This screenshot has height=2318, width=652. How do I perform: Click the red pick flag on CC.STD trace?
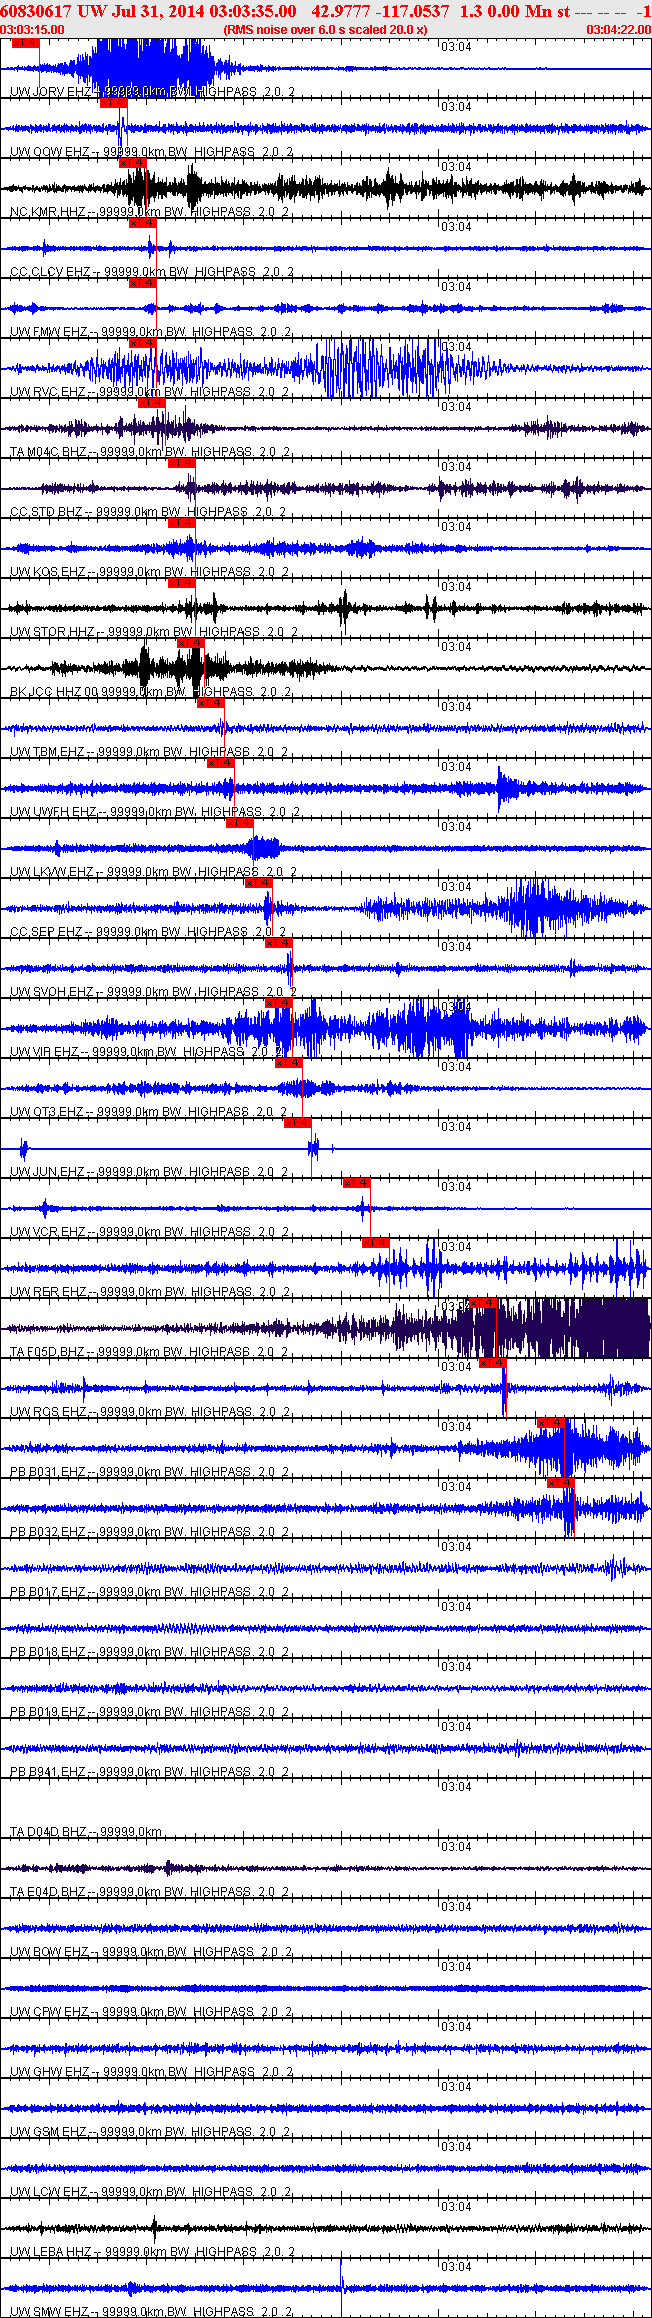181,463
